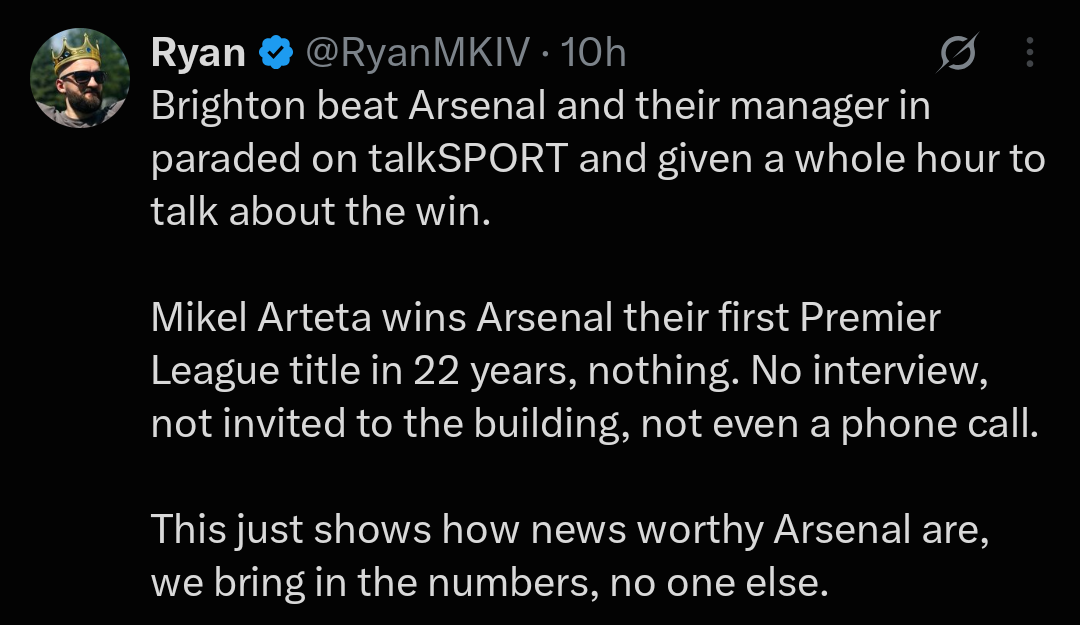Click the sentence 'talk about the win.'
The height and width of the screenshot is (625, 1080).
point(321,212)
